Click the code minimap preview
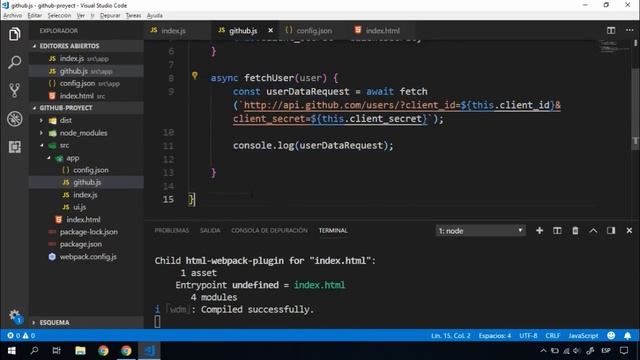 point(614,47)
